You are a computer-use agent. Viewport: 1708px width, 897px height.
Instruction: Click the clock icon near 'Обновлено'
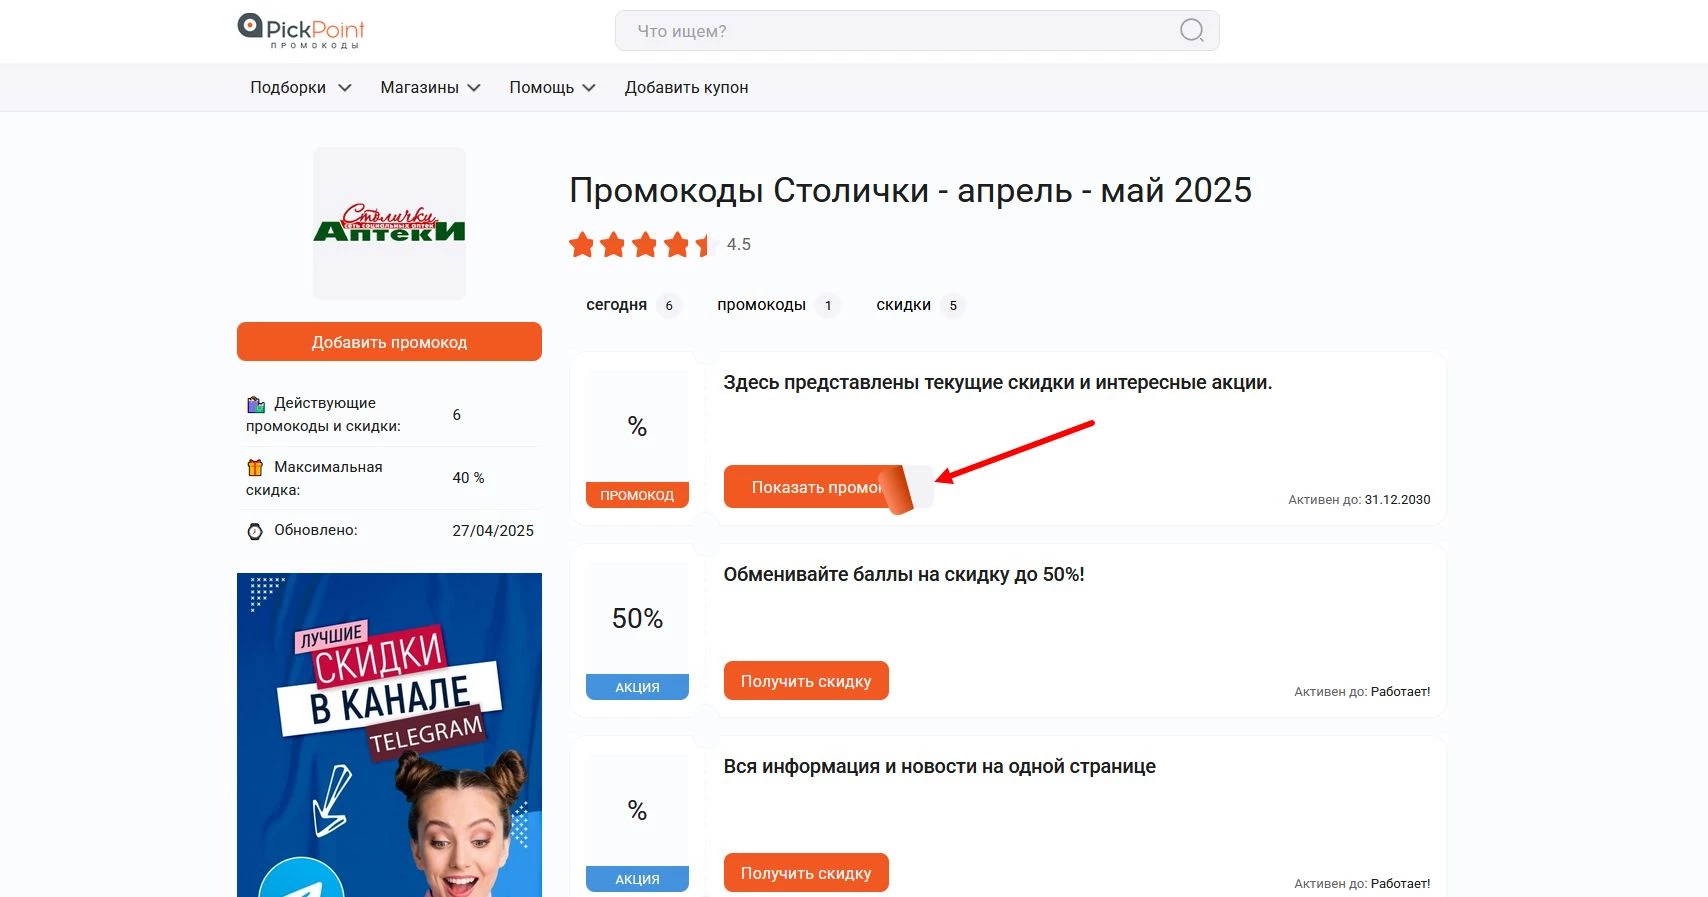[255, 531]
